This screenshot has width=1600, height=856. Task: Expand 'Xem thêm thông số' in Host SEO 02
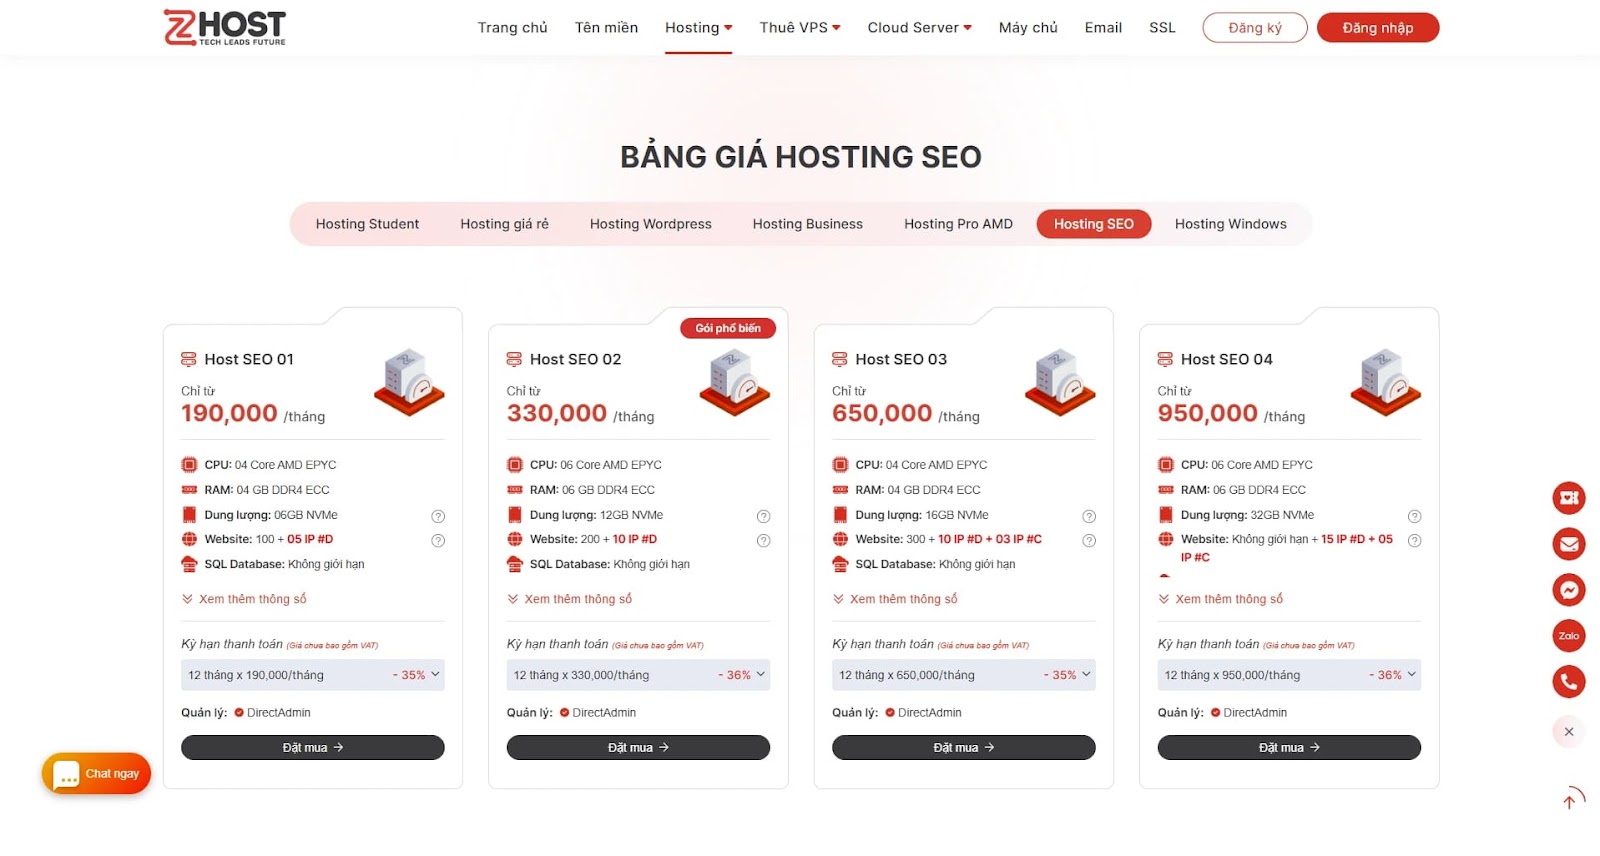(x=570, y=599)
